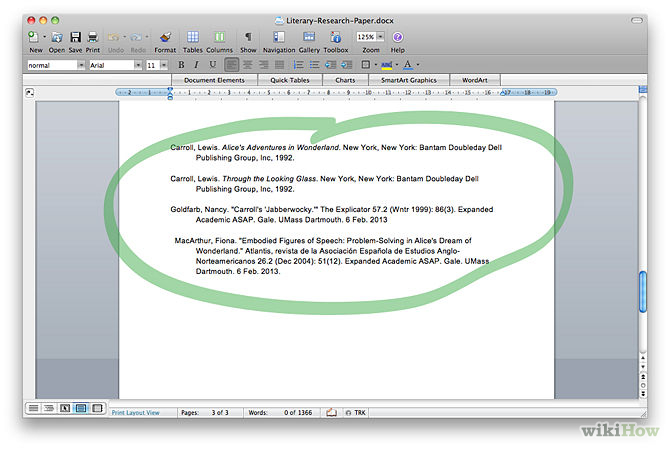Click the New document icon
Screen dimensions: 670x449
click(x=35, y=36)
